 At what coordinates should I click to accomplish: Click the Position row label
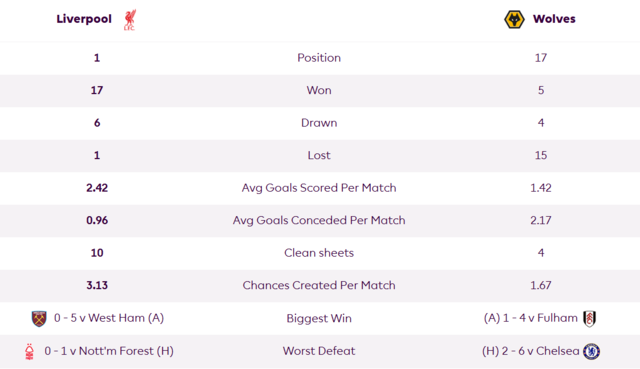pos(319,58)
